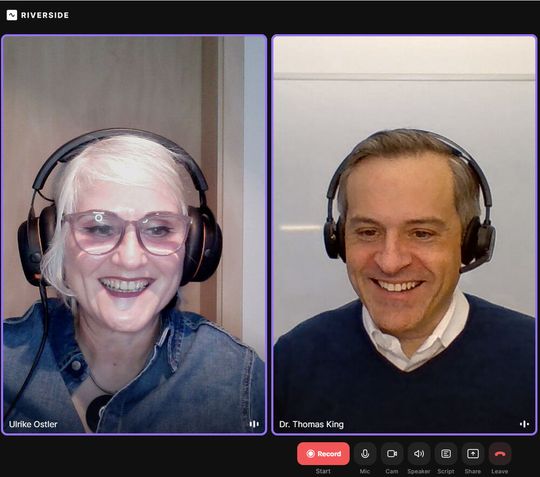The width and height of the screenshot is (540, 477).
Task: Click the Riverside logo icon
Action: pos(12,15)
